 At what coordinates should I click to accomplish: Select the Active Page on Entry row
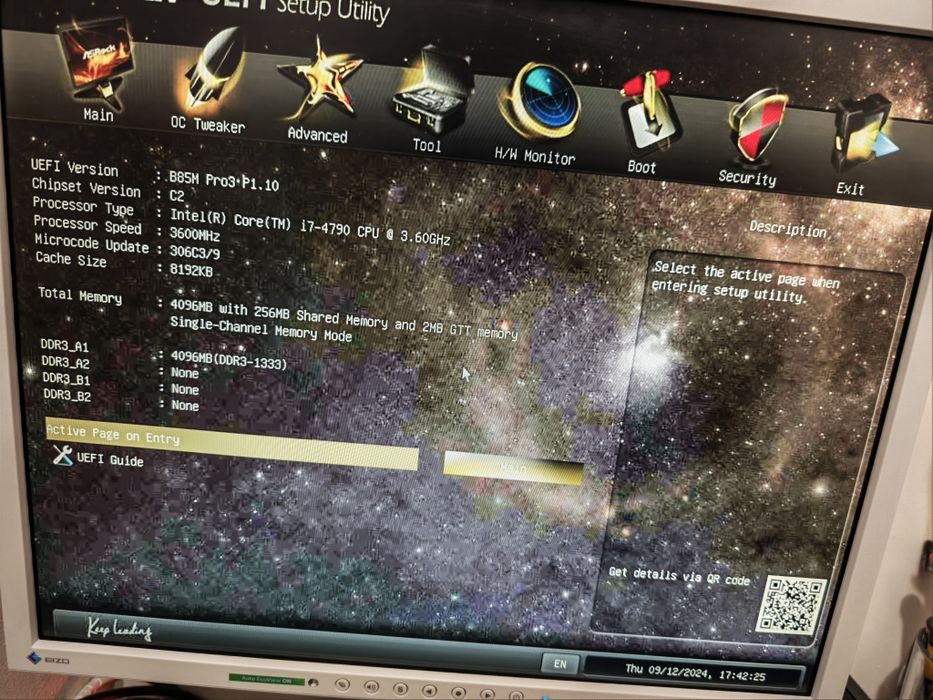[x=232, y=445]
